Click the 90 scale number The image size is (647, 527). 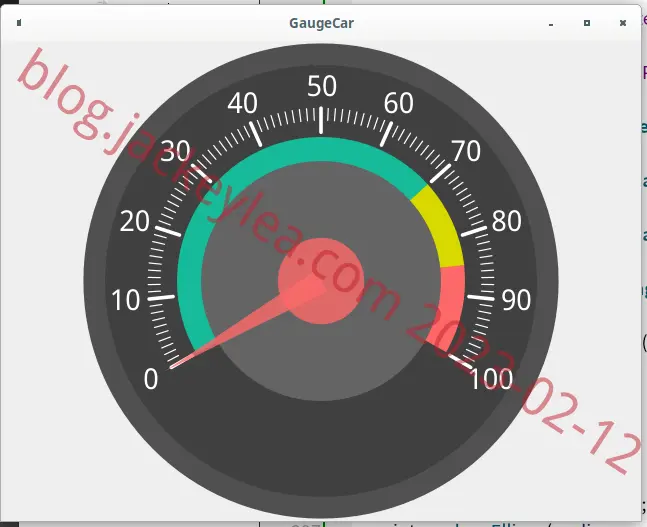tap(516, 300)
